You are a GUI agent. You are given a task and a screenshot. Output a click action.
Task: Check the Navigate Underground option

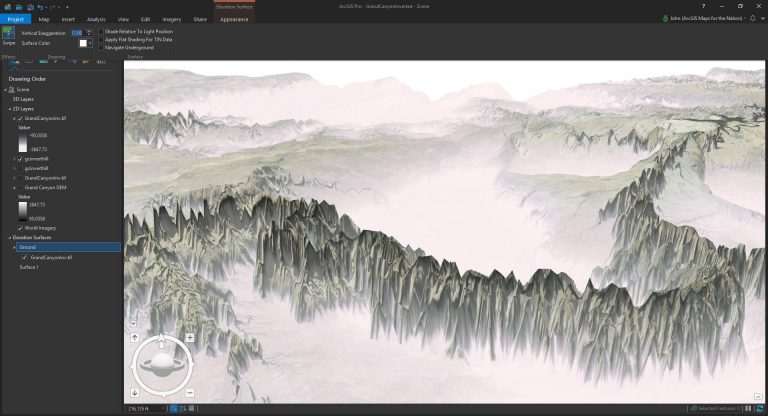(x=101, y=48)
